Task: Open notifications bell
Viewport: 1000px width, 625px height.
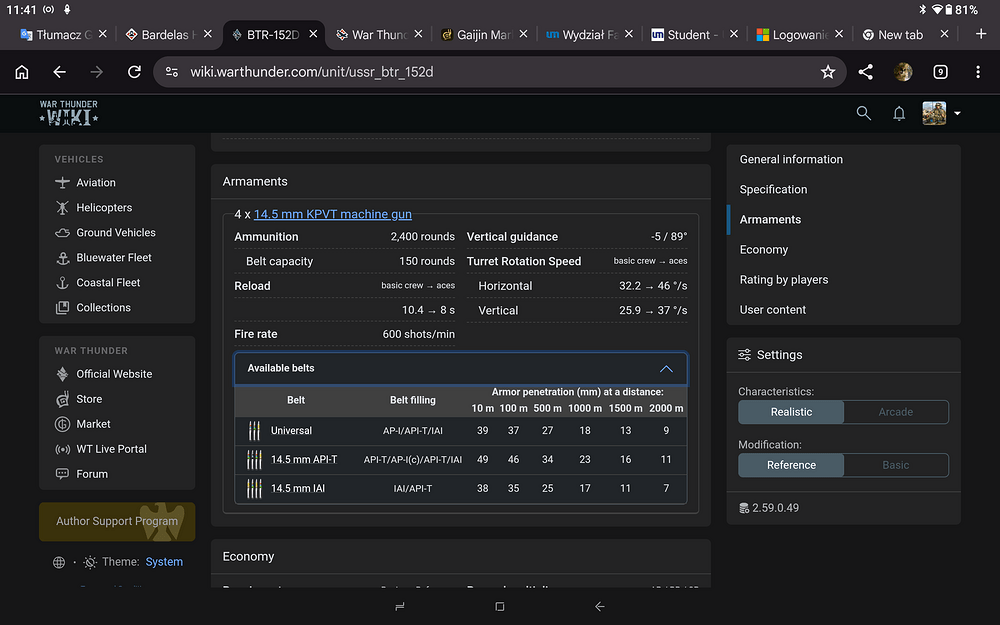Action: coord(899,114)
